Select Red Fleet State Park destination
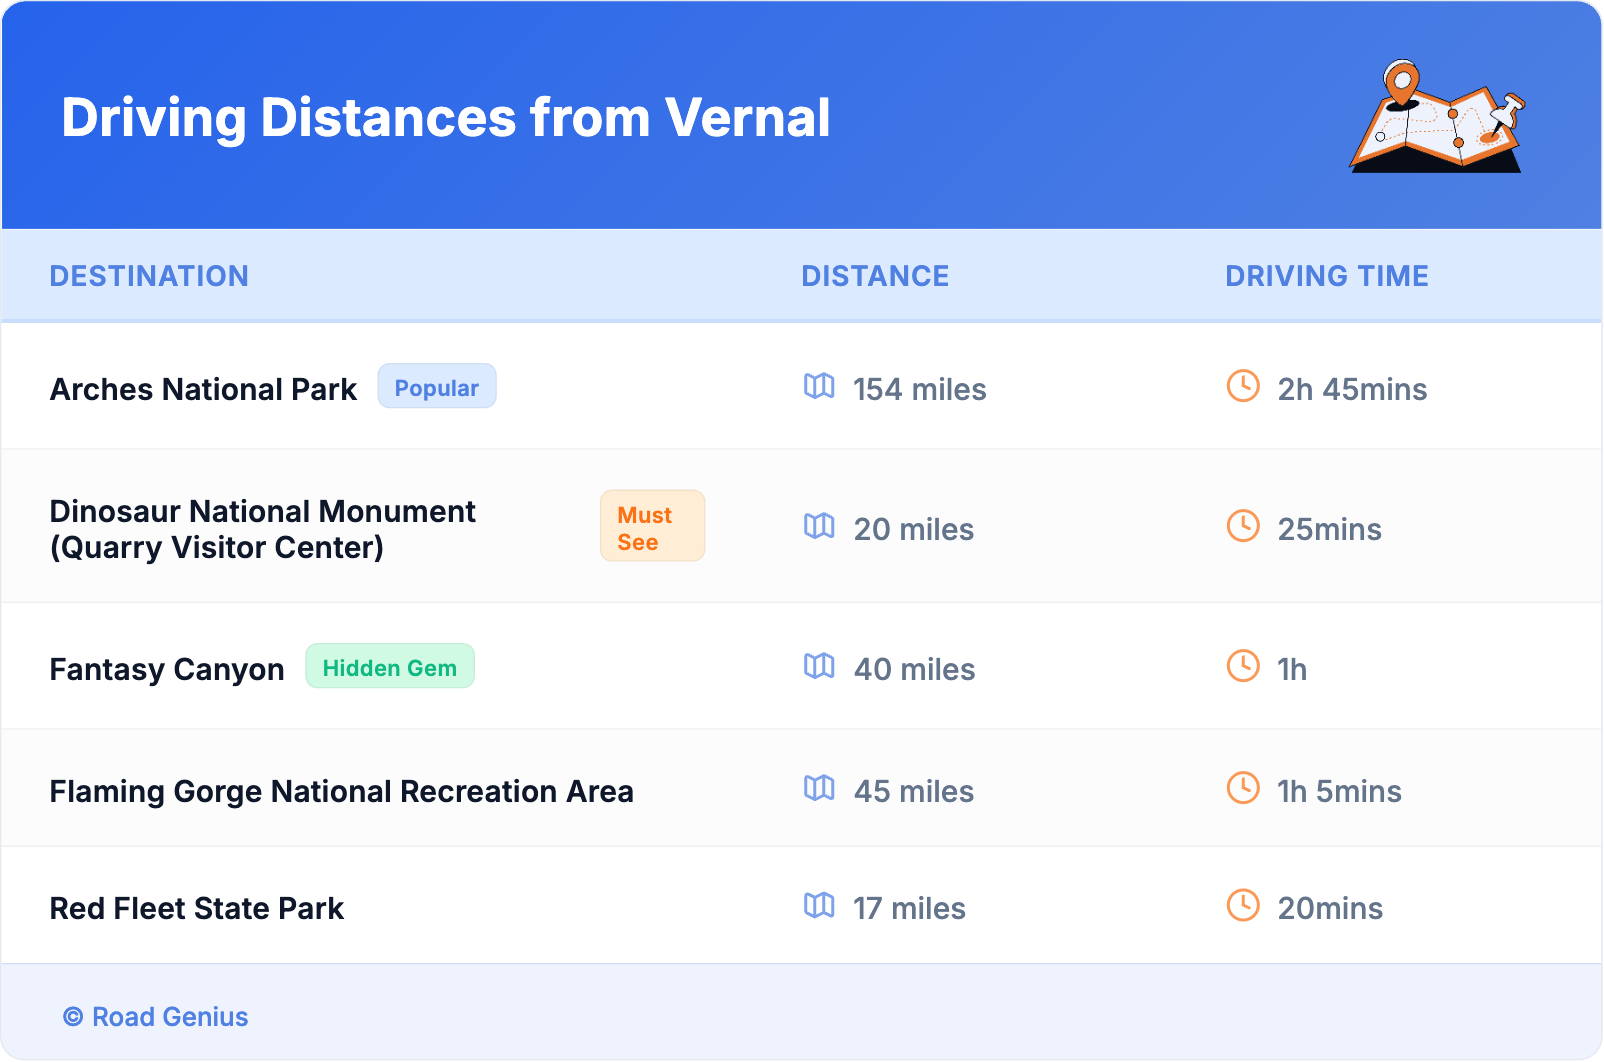 coord(197,908)
